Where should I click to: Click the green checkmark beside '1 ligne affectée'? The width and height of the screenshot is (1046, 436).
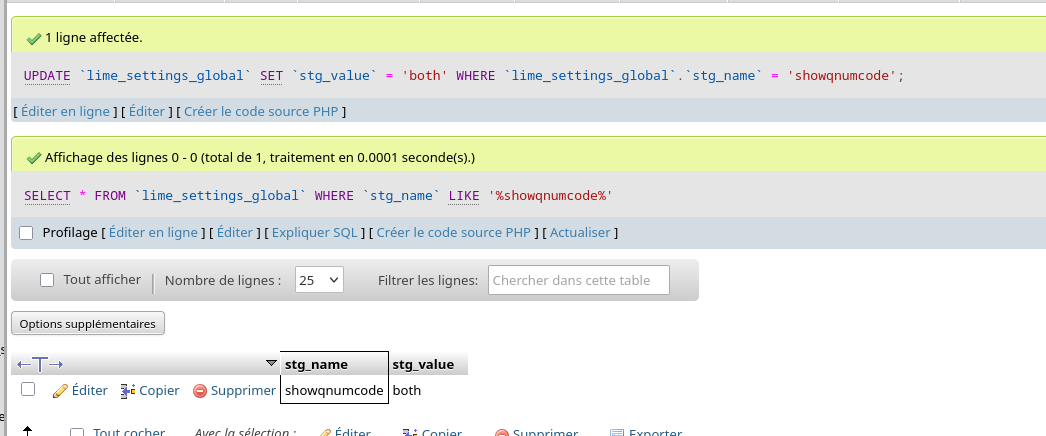tap(34, 38)
